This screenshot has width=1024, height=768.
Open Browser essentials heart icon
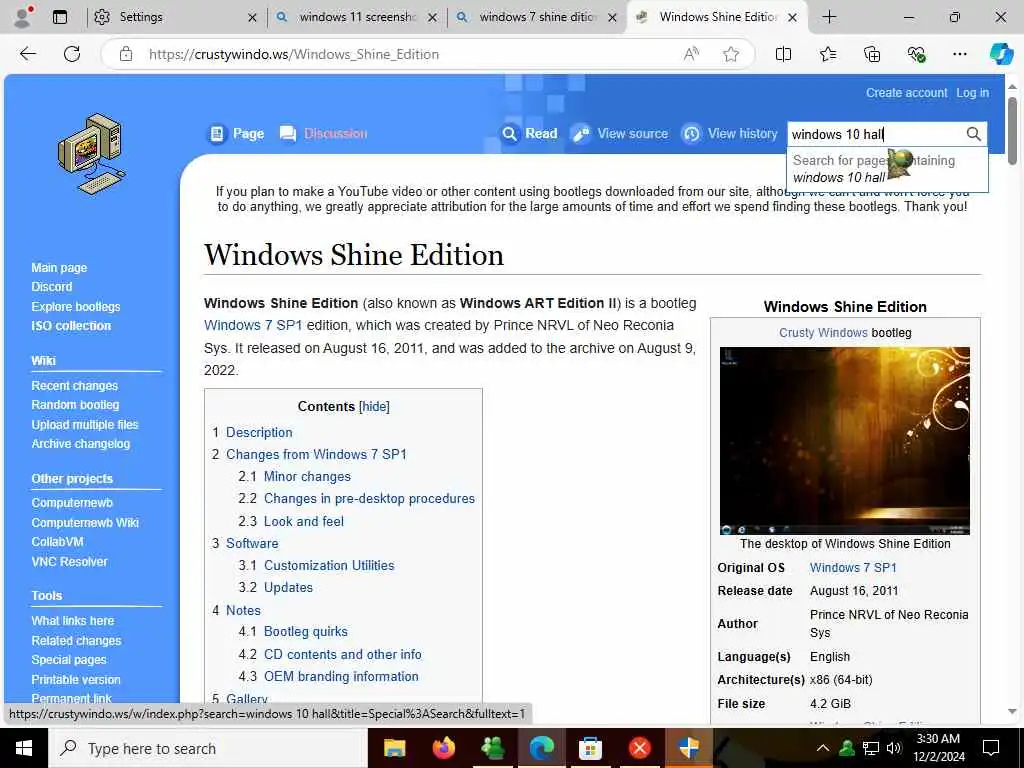click(x=916, y=54)
